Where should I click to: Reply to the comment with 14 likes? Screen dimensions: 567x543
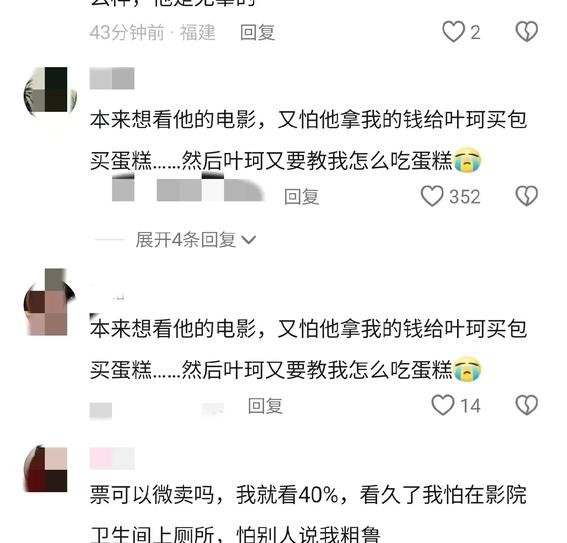[265, 406]
